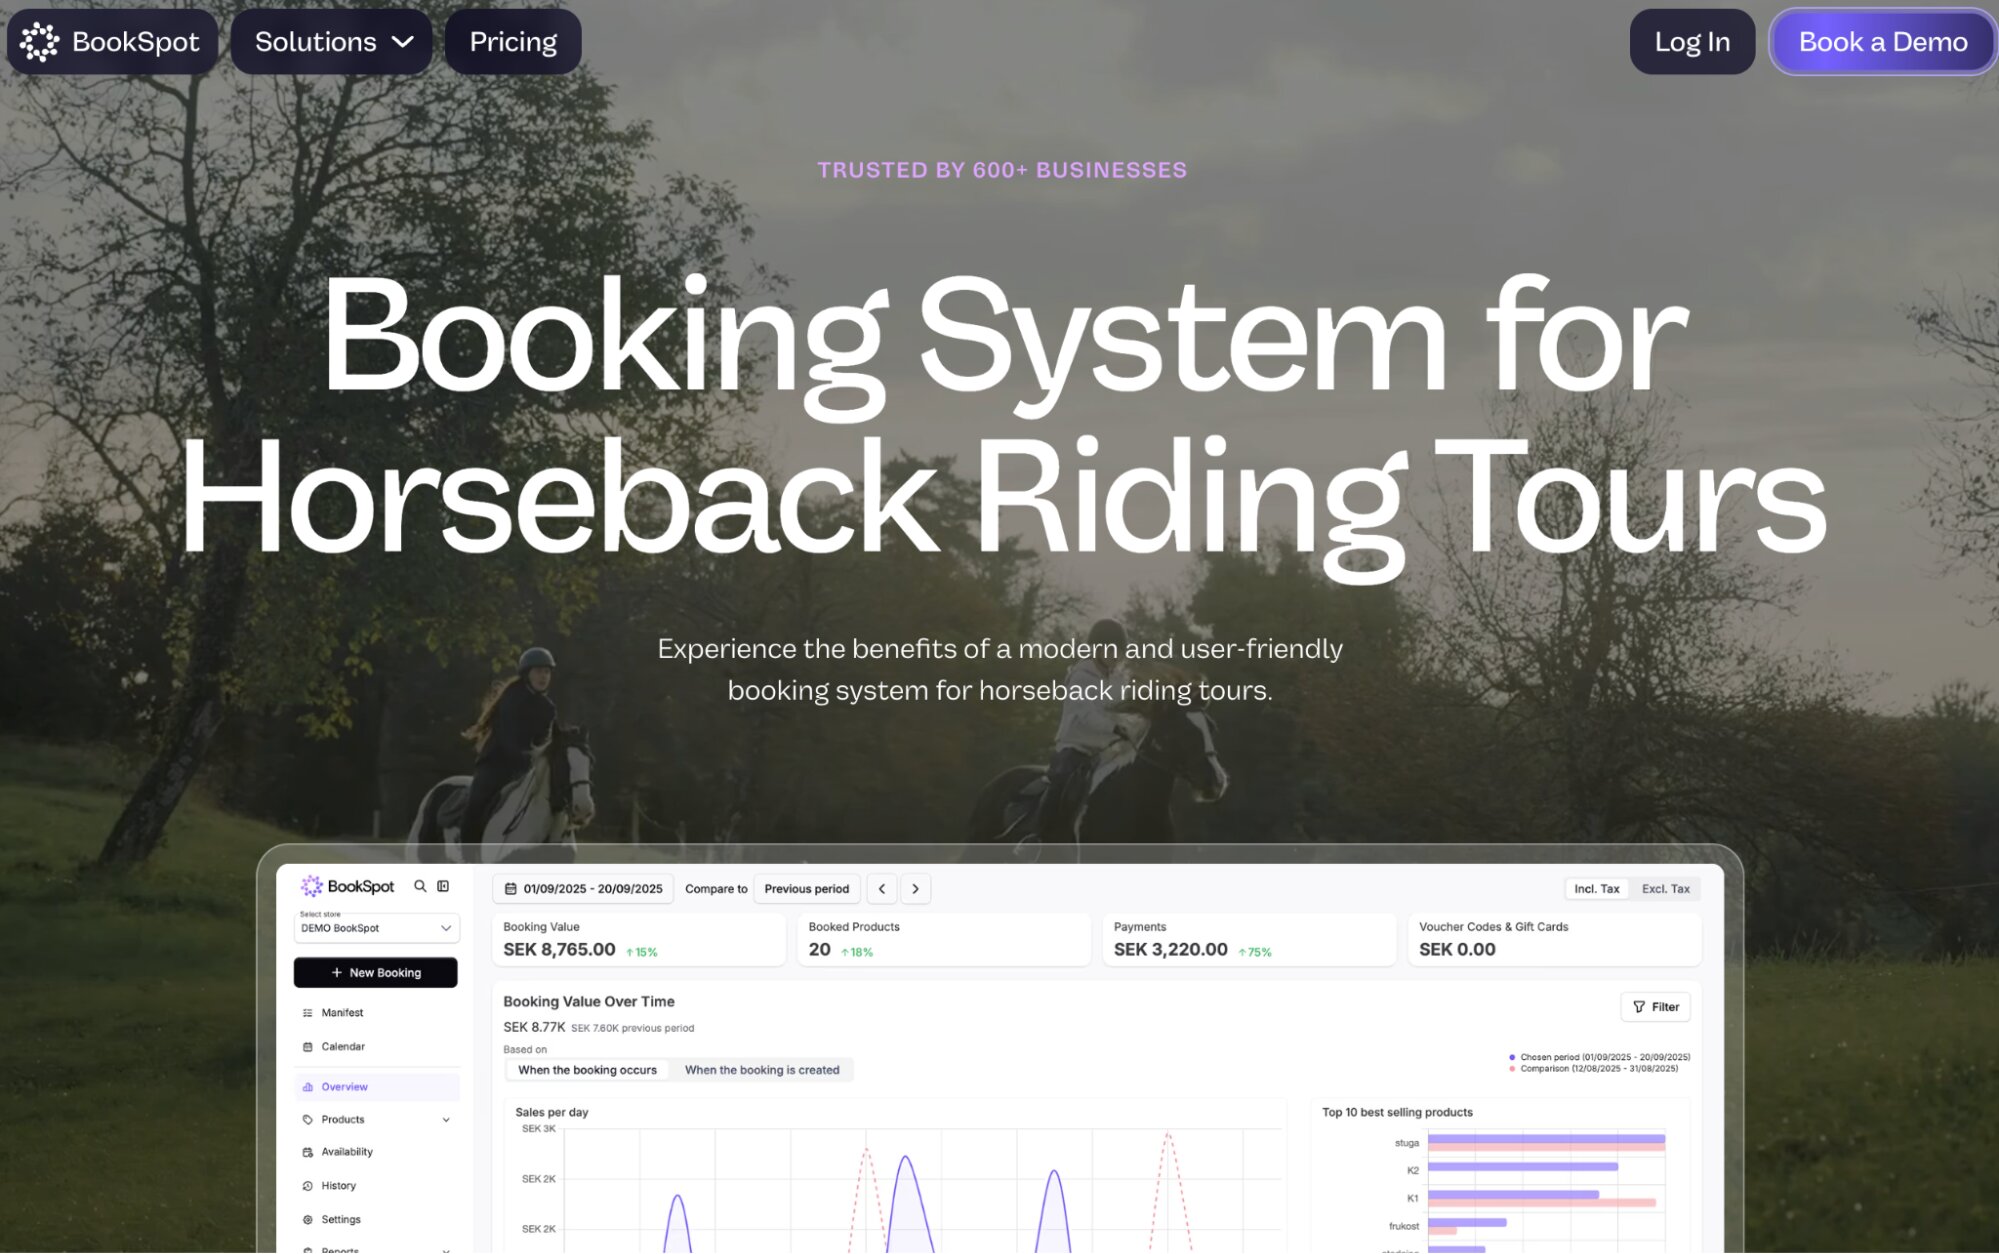Click Book a Demo button
The width and height of the screenshot is (1999, 1254).
tap(1883, 42)
